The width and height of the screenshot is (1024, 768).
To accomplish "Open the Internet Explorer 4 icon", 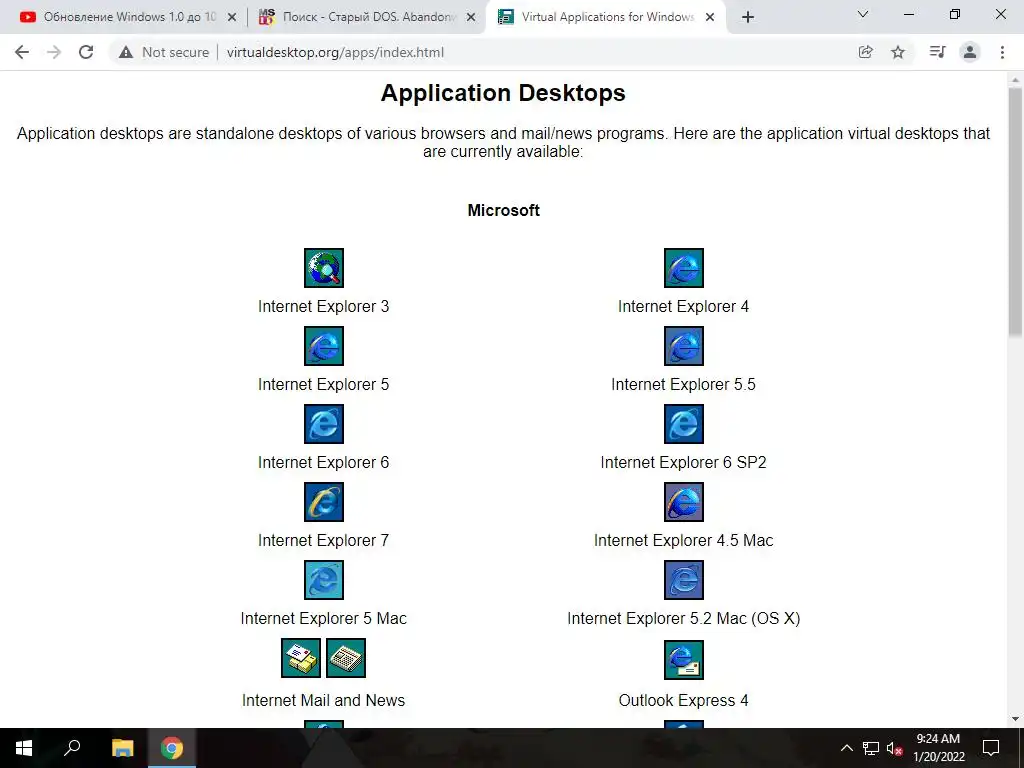I will point(684,268).
